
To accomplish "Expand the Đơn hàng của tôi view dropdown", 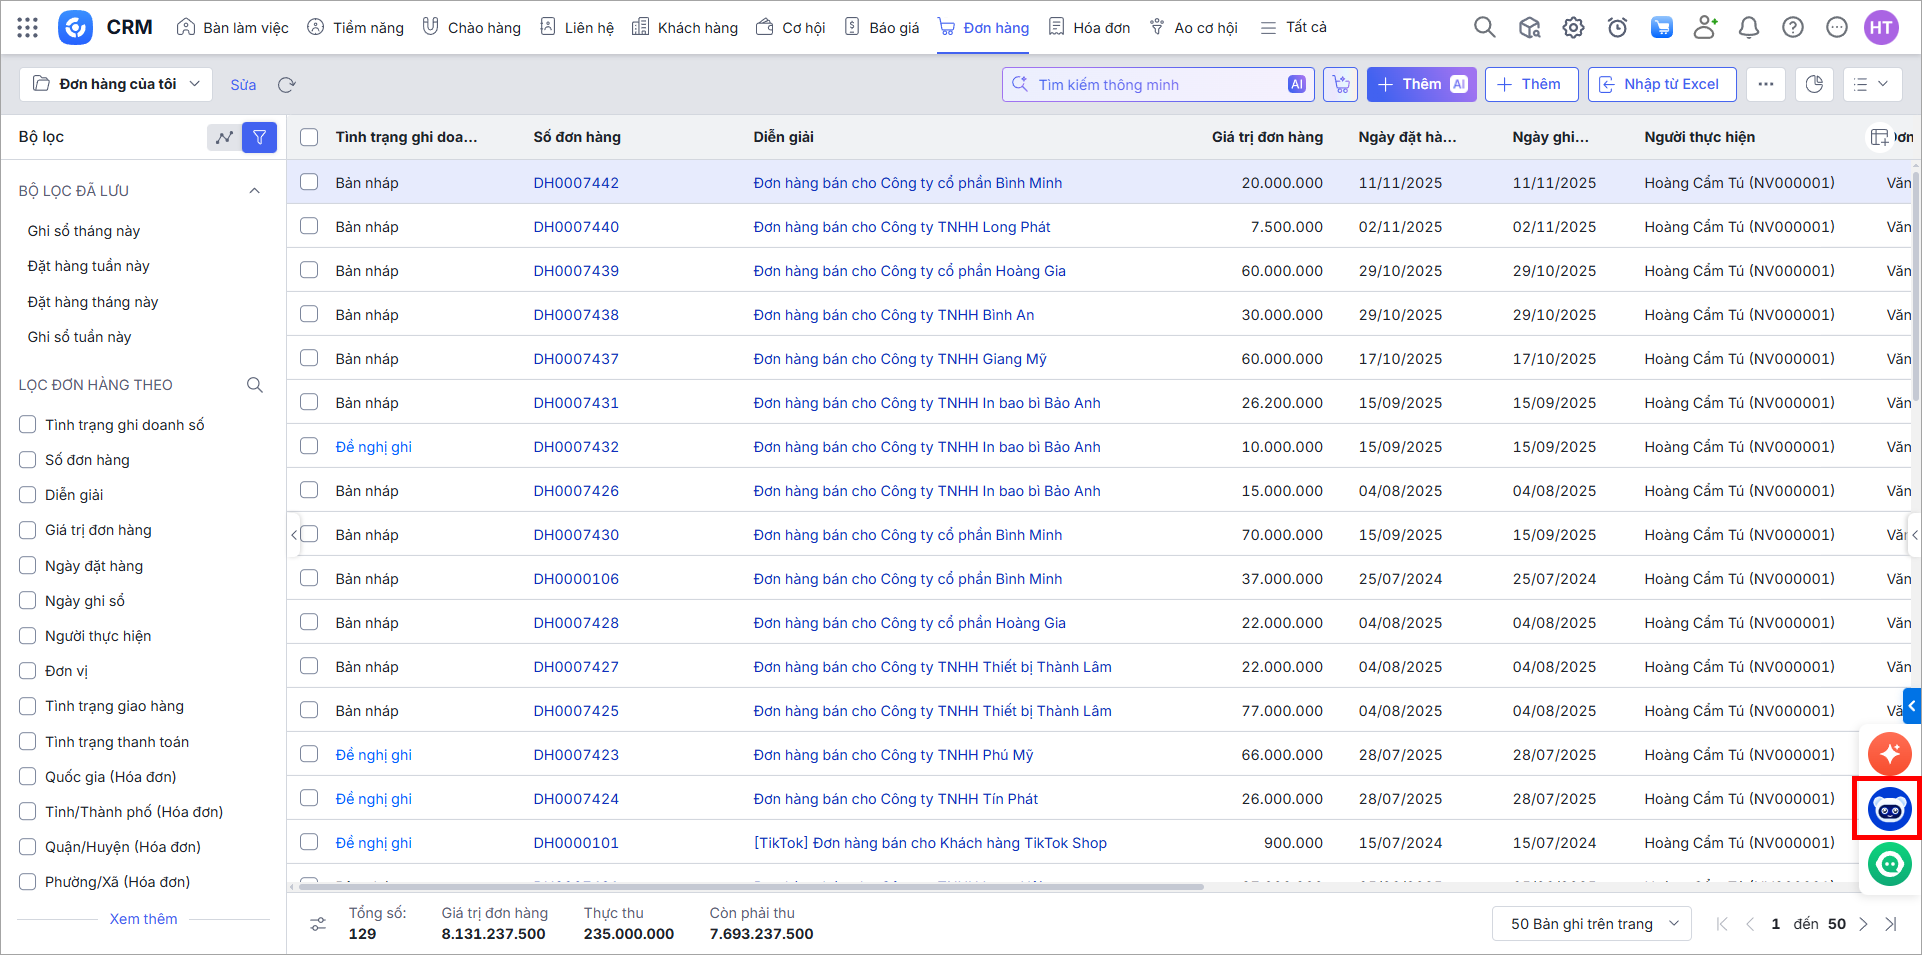I will coord(116,85).
